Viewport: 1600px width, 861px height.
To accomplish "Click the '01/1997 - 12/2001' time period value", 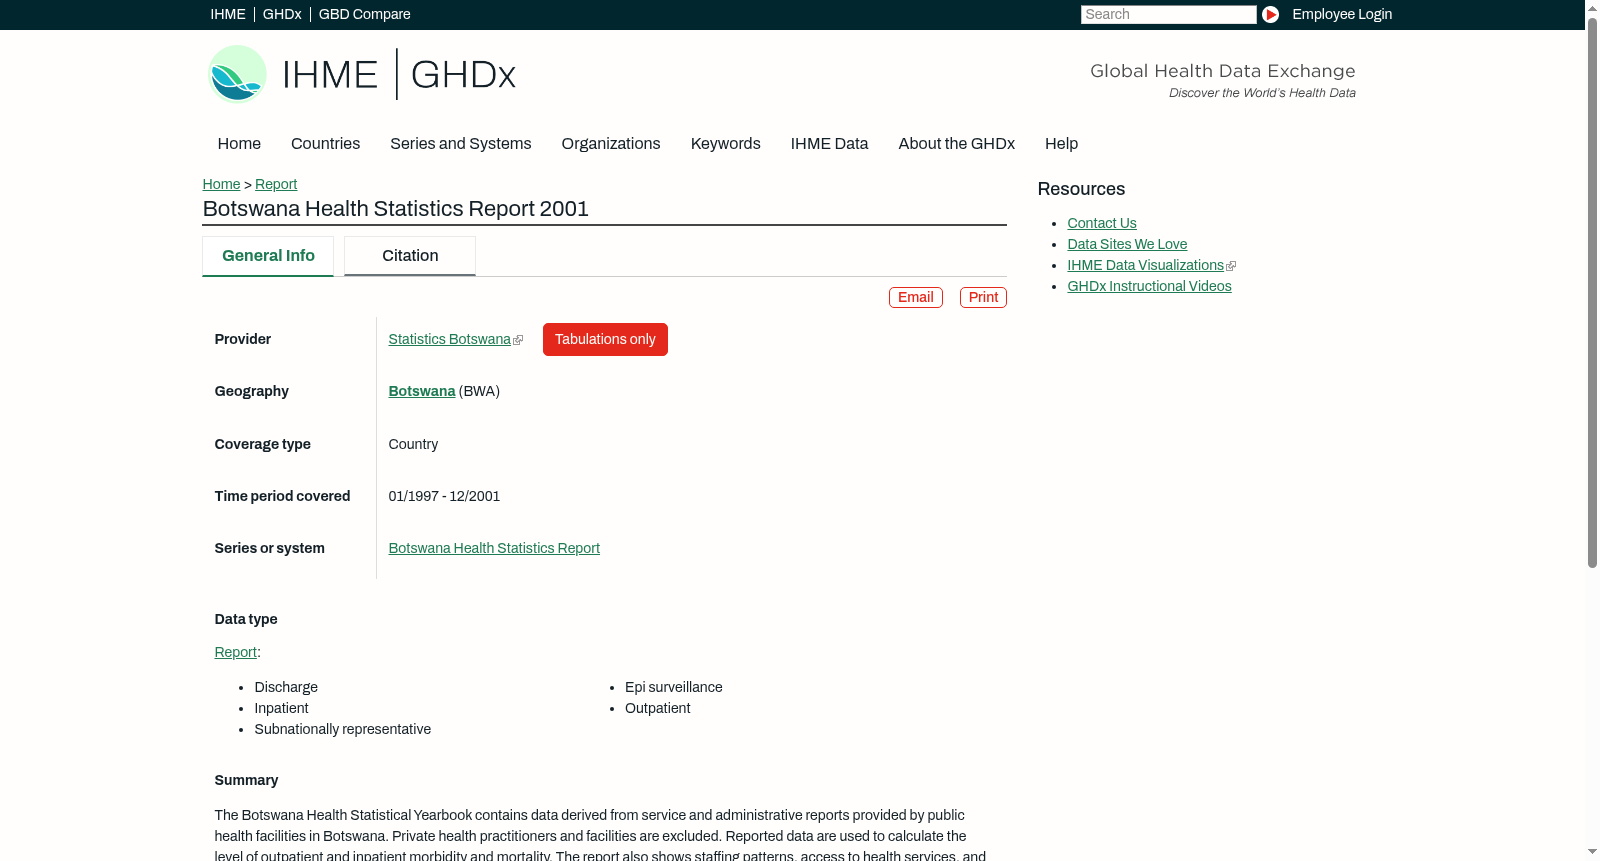I will (x=444, y=496).
